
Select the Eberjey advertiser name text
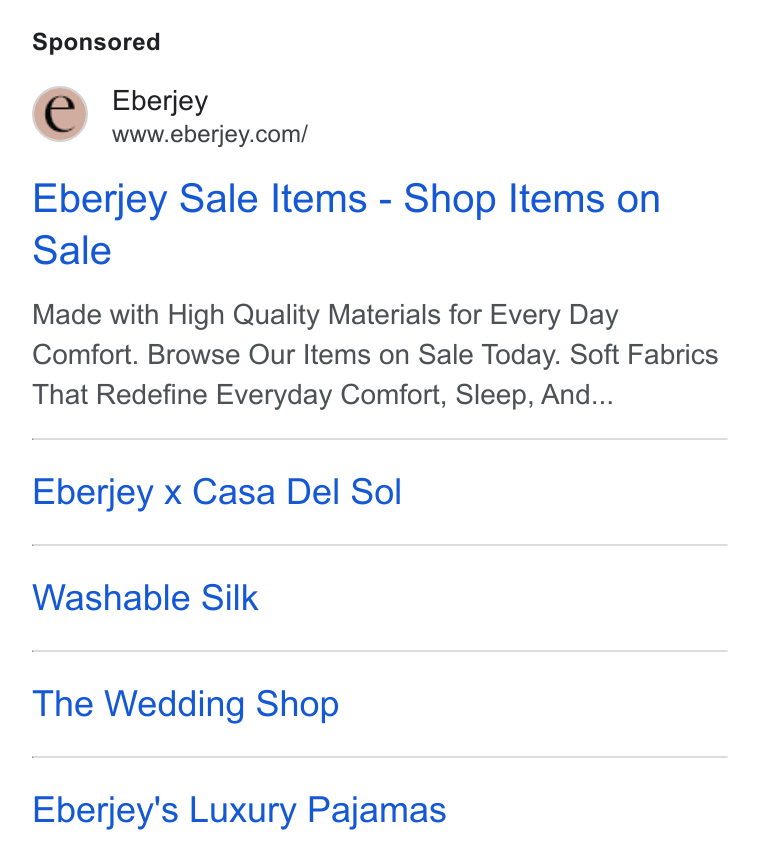coord(160,101)
